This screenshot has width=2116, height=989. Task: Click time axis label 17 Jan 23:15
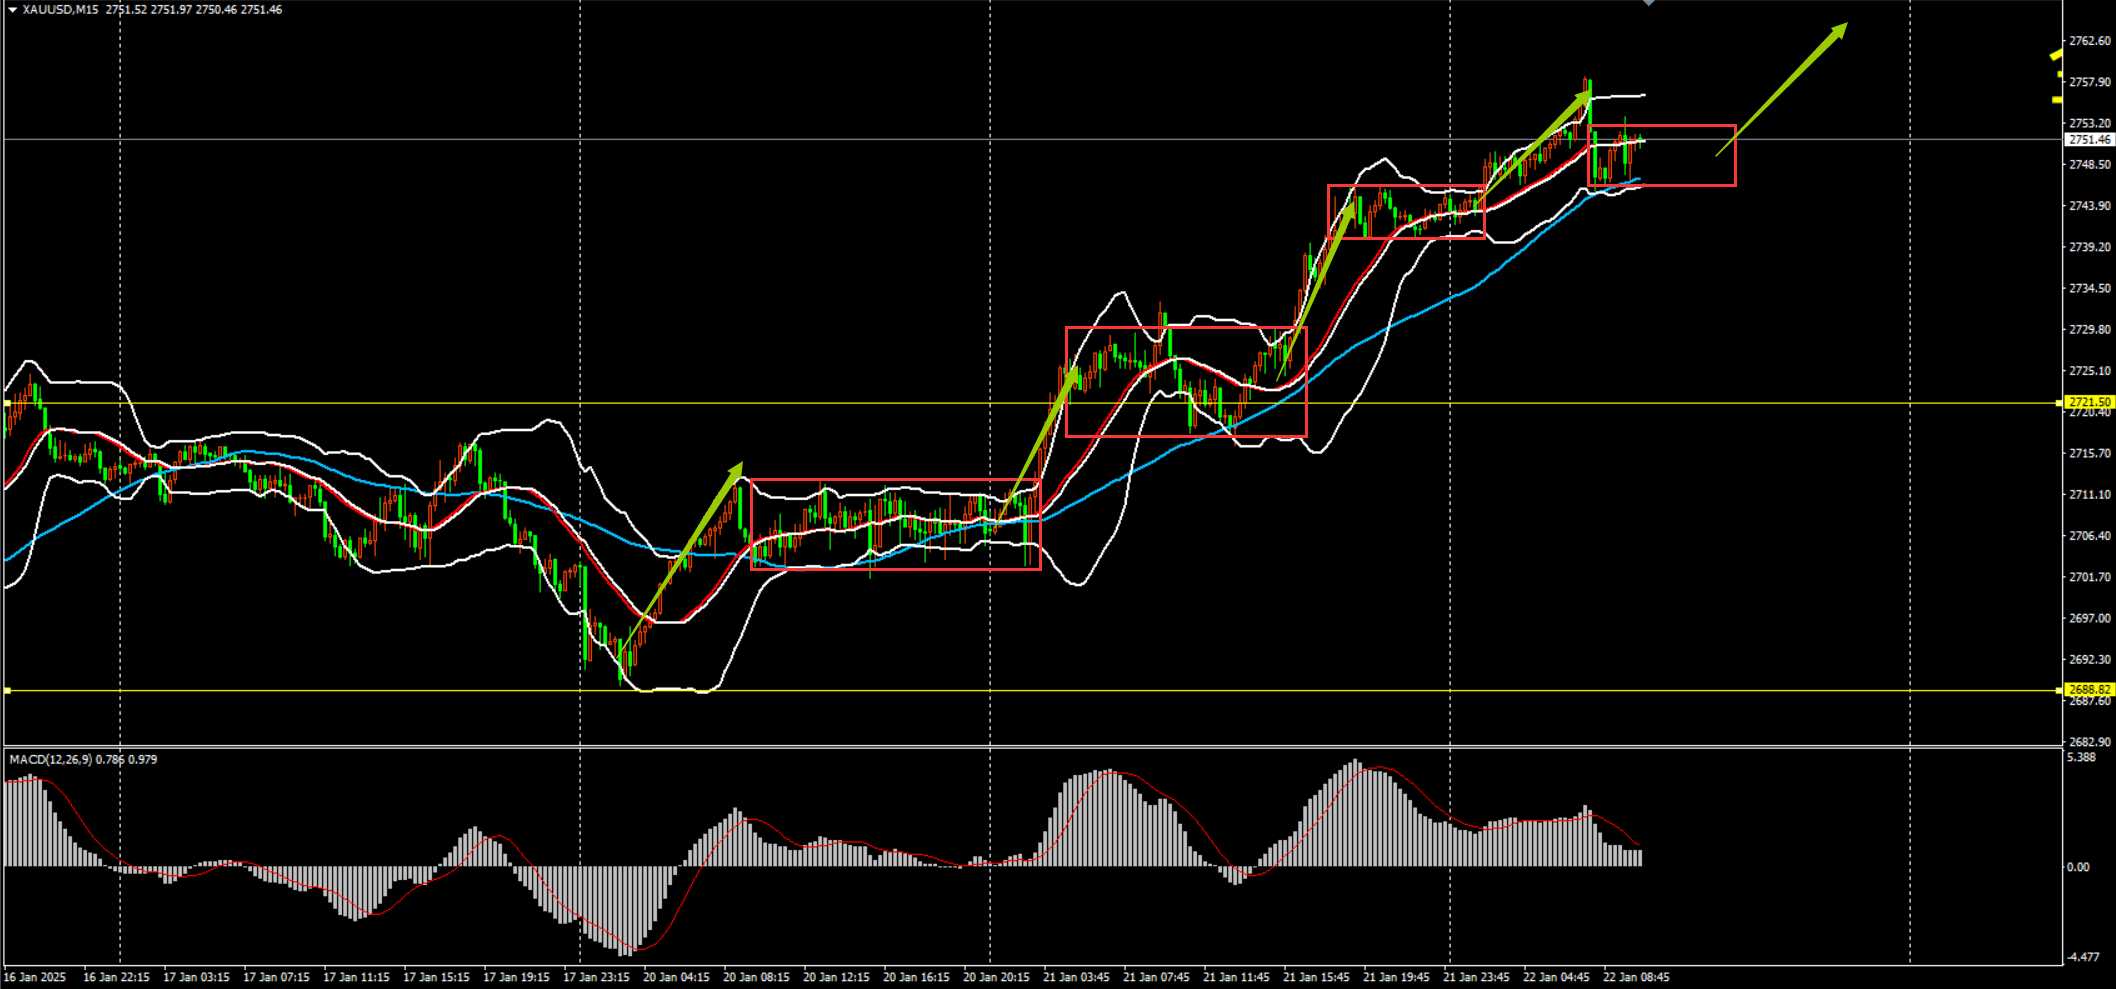pyautogui.click(x=596, y=977)
